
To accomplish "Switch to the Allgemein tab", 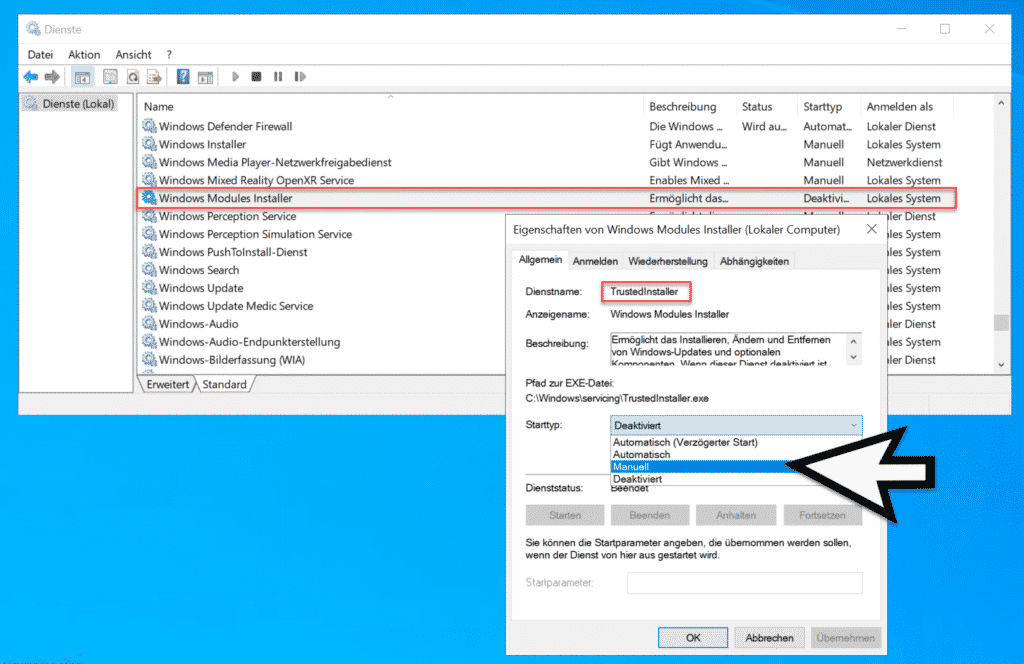I will point(540,260).
